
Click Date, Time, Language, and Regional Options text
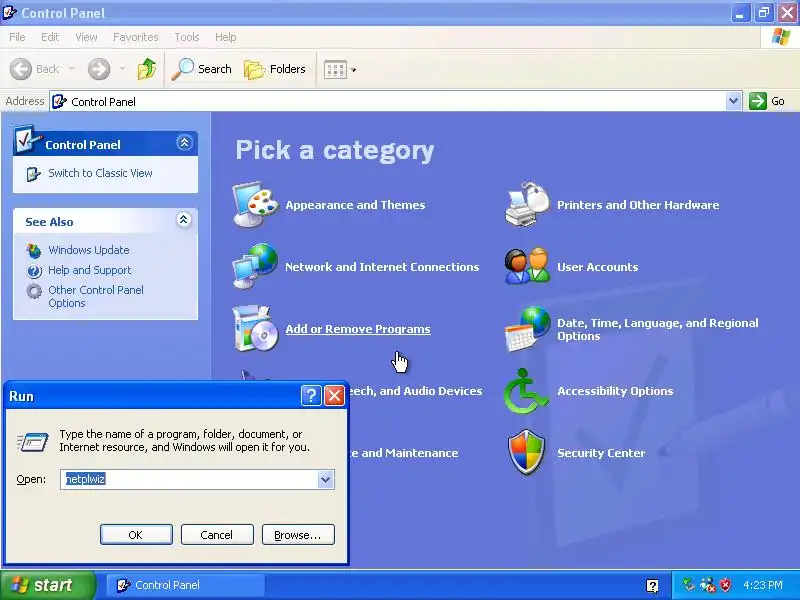coord(658,330)
